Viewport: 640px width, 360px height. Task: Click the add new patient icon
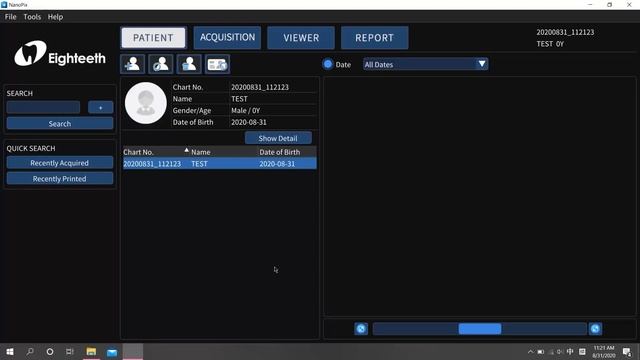[133, 64]
